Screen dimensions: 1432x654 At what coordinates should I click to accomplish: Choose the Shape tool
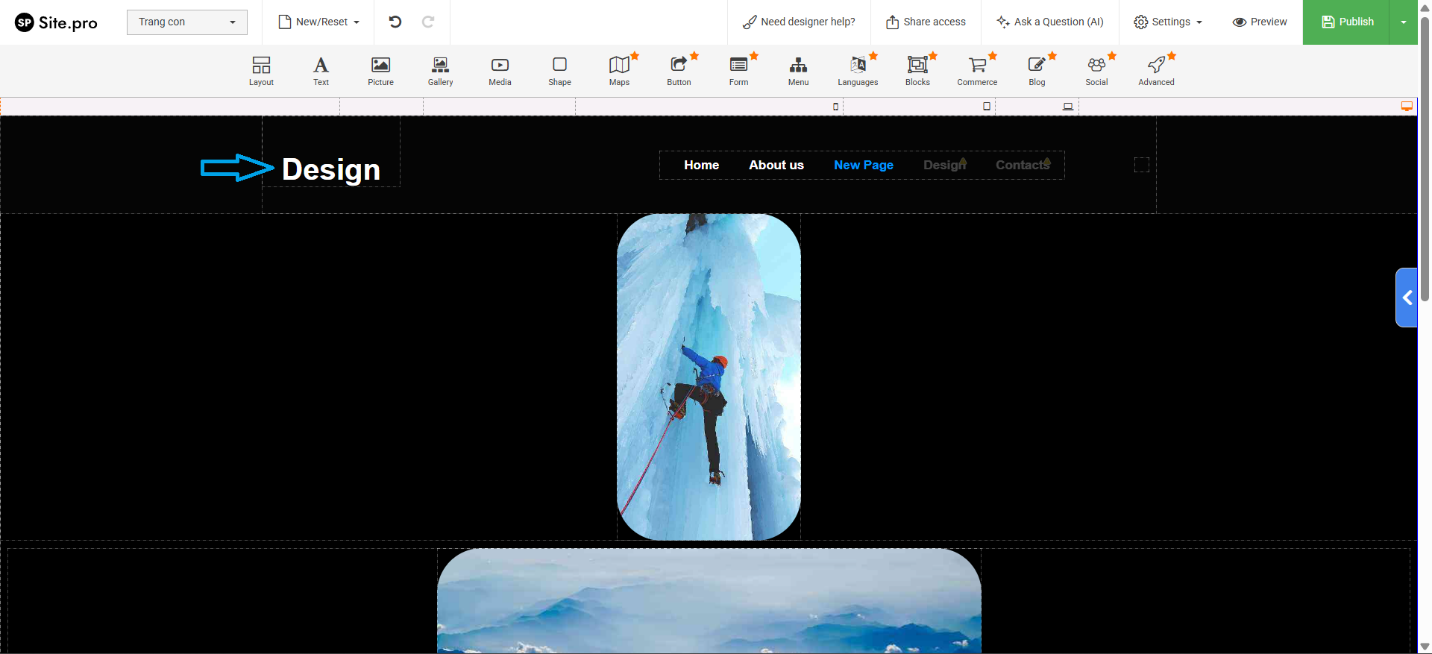pos(560,66)
